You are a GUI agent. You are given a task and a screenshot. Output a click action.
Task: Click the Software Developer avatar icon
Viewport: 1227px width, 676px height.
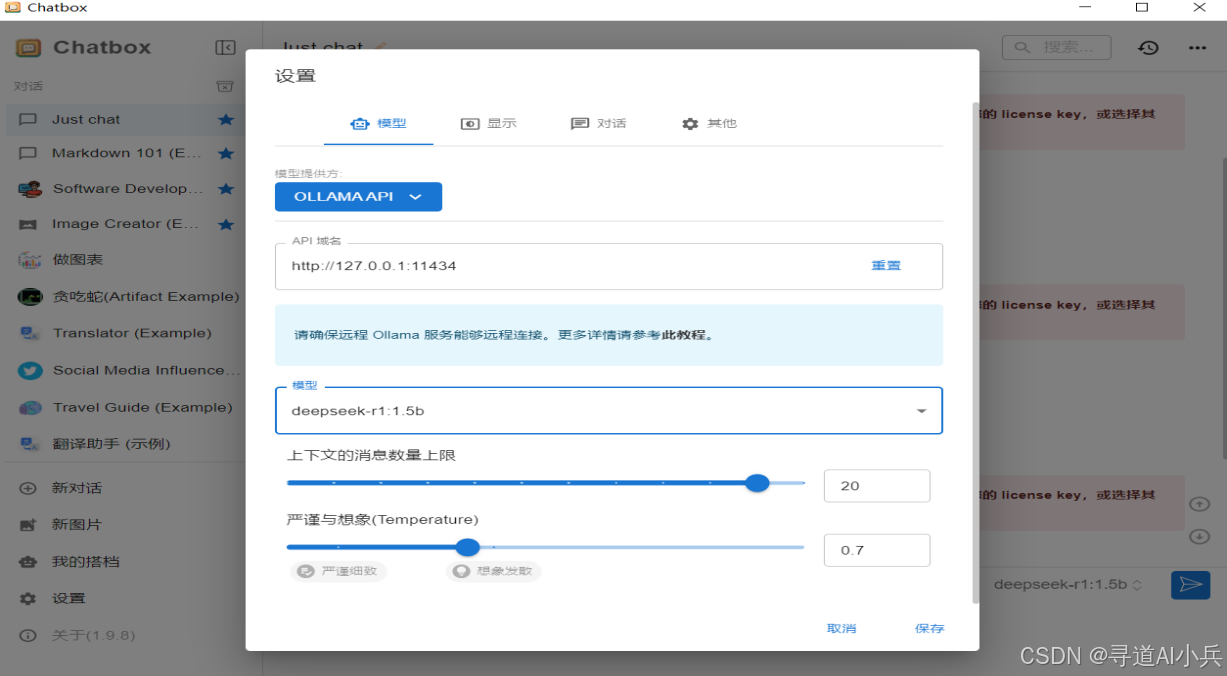[x=30, y=188]
